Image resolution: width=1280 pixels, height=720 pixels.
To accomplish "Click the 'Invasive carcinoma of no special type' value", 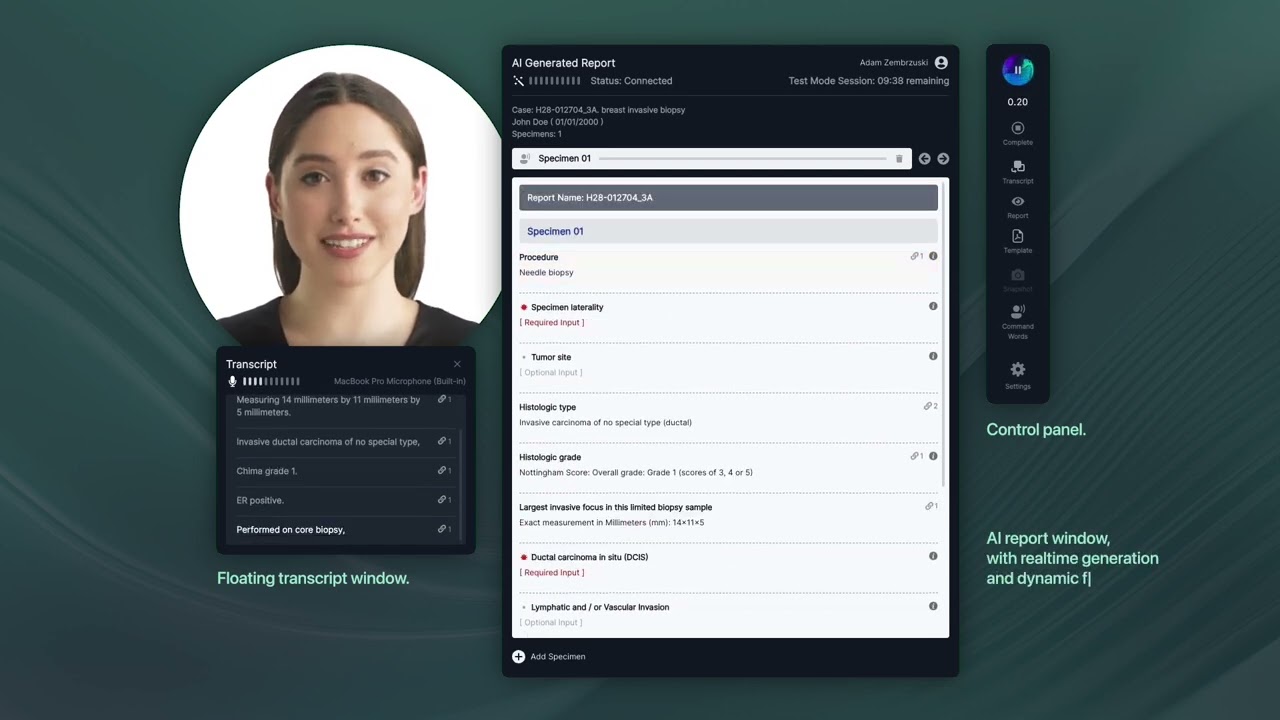I will tap(605, 423).
